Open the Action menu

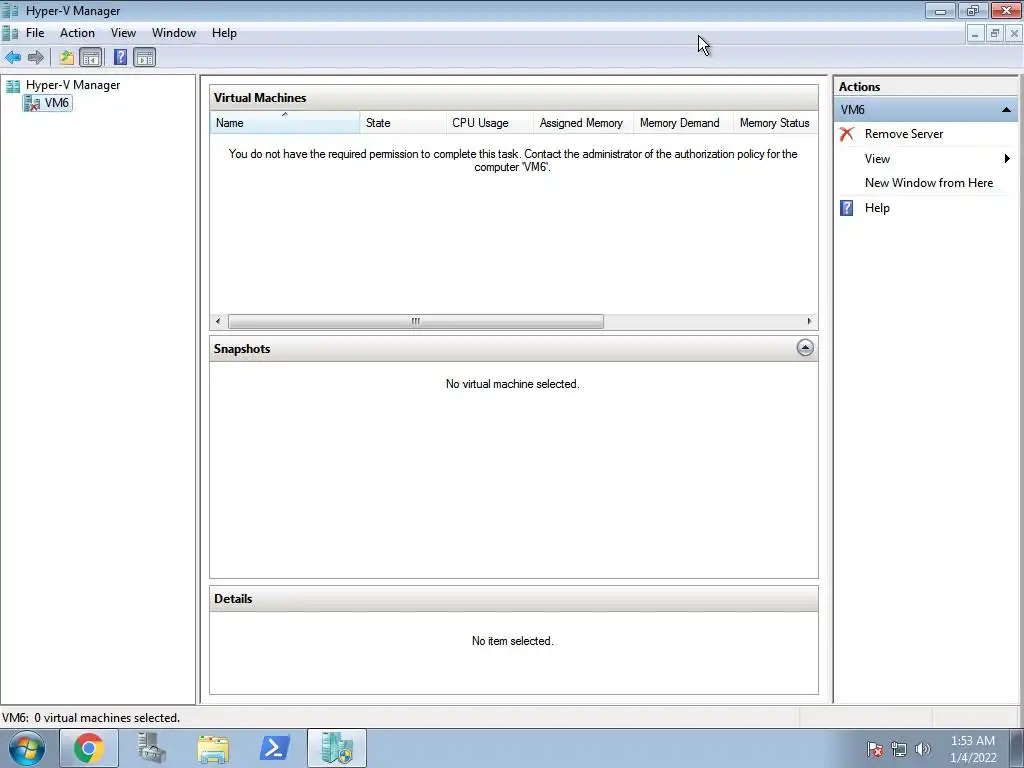pos(77,33)
